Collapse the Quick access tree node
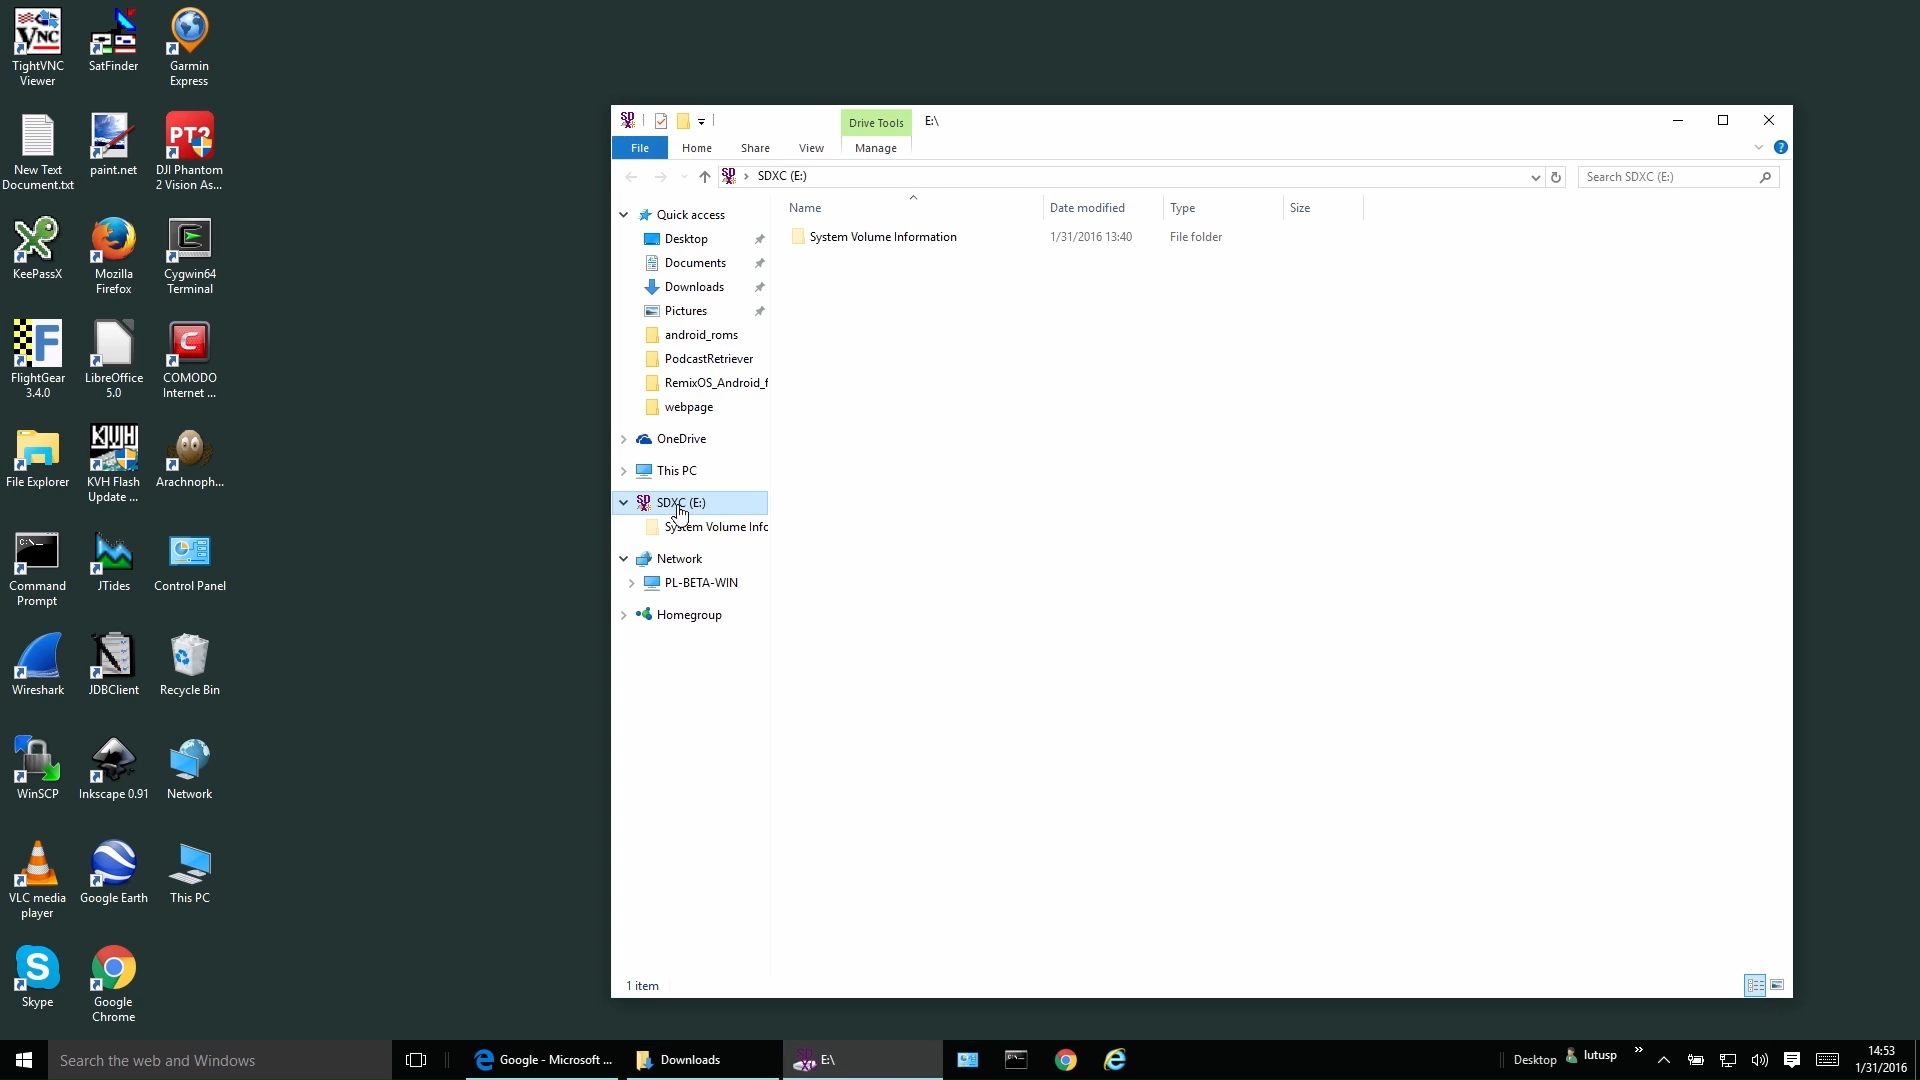The height and width of the screenshot is (1080, 1920). [624, 215]
